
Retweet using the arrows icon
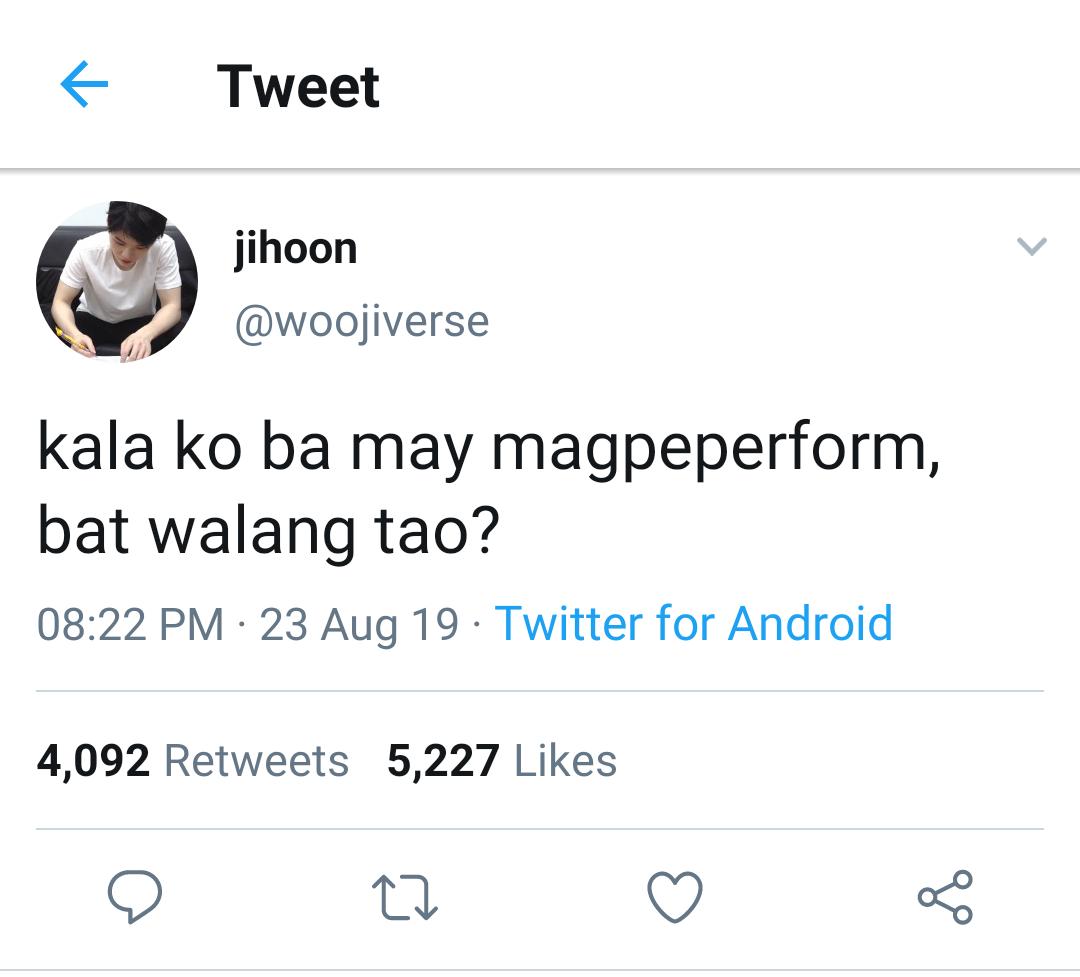click(404, 897)
